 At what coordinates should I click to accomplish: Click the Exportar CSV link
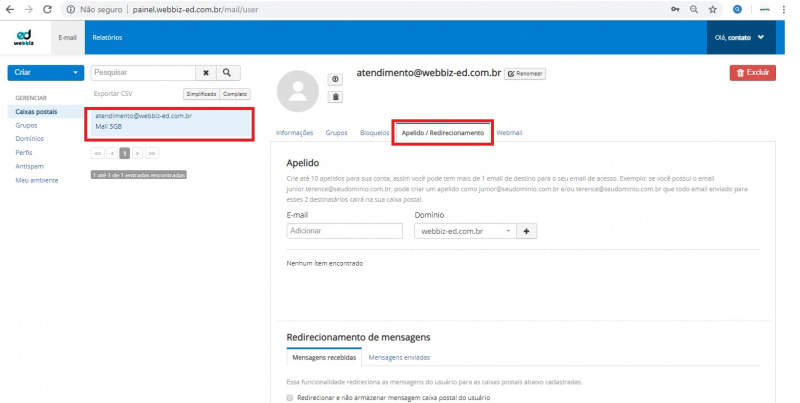point(111,94)
